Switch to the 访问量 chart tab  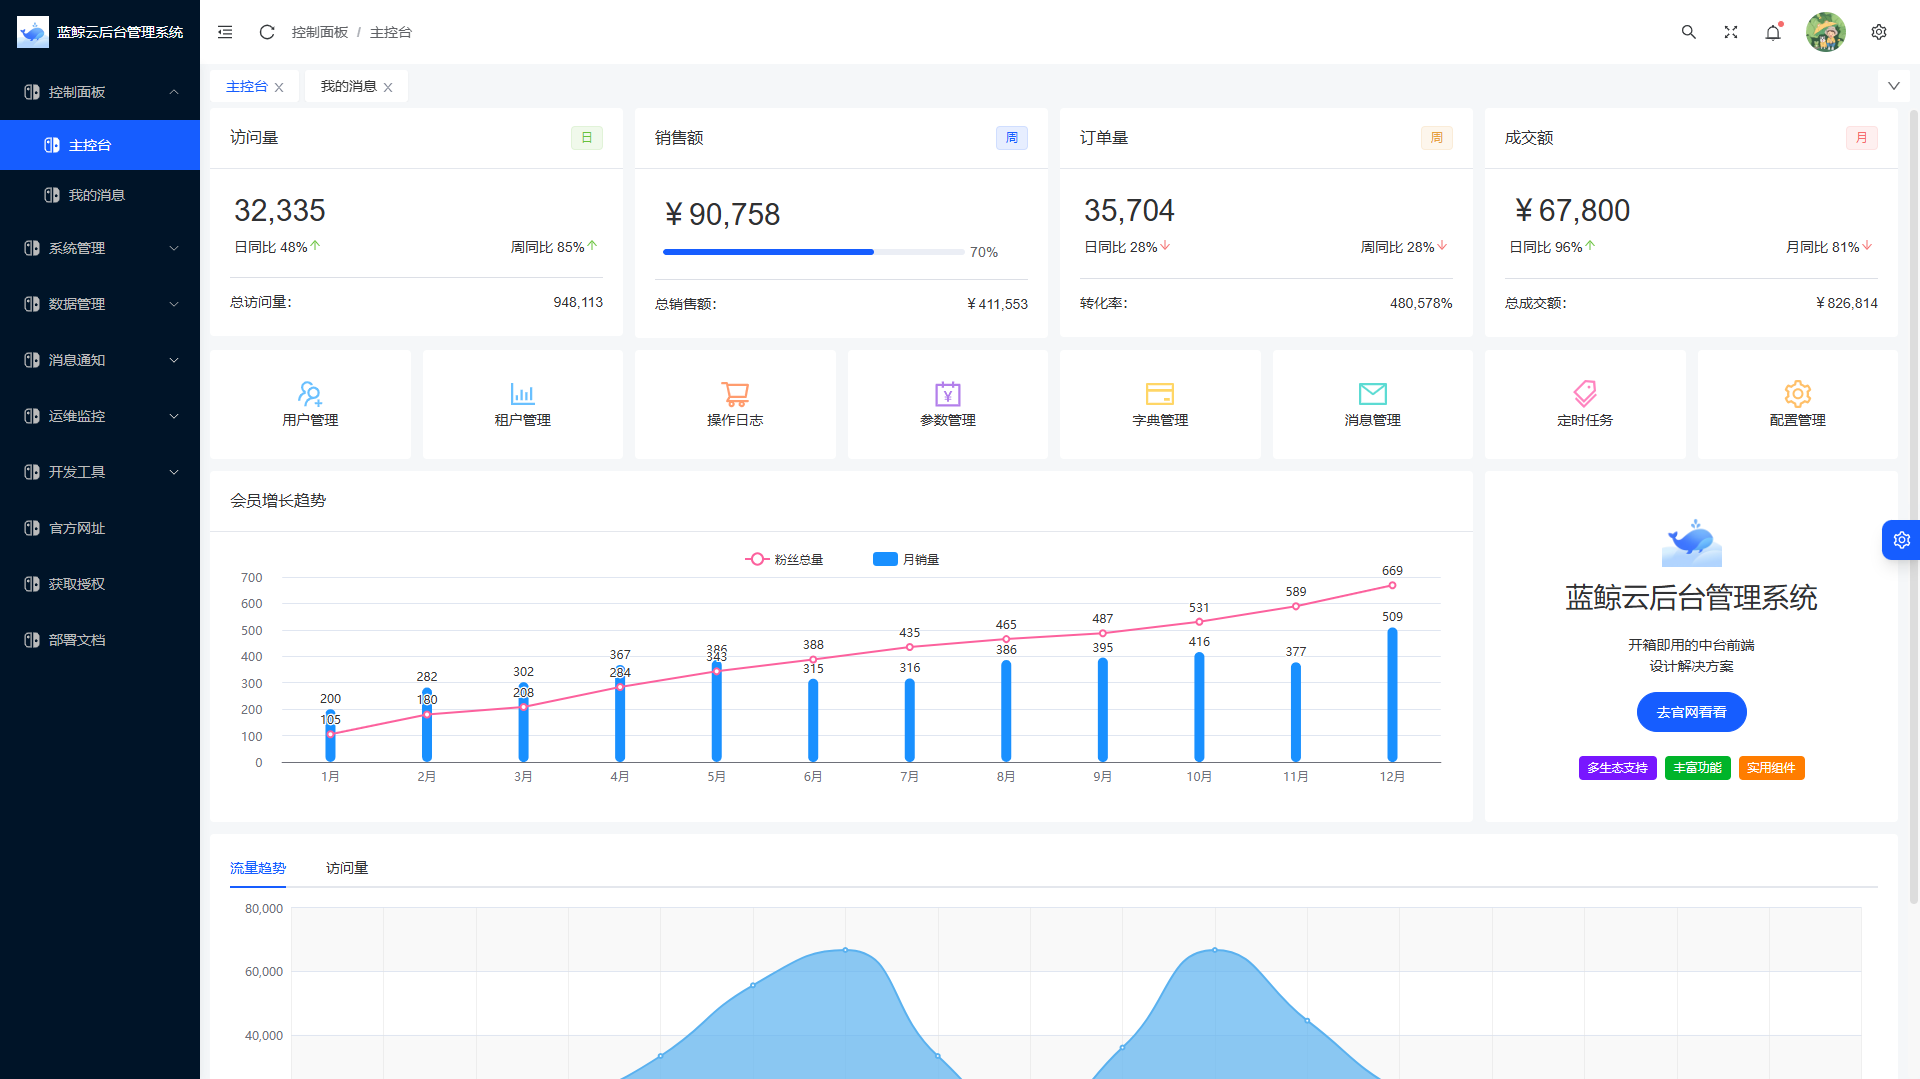point(347,868)
